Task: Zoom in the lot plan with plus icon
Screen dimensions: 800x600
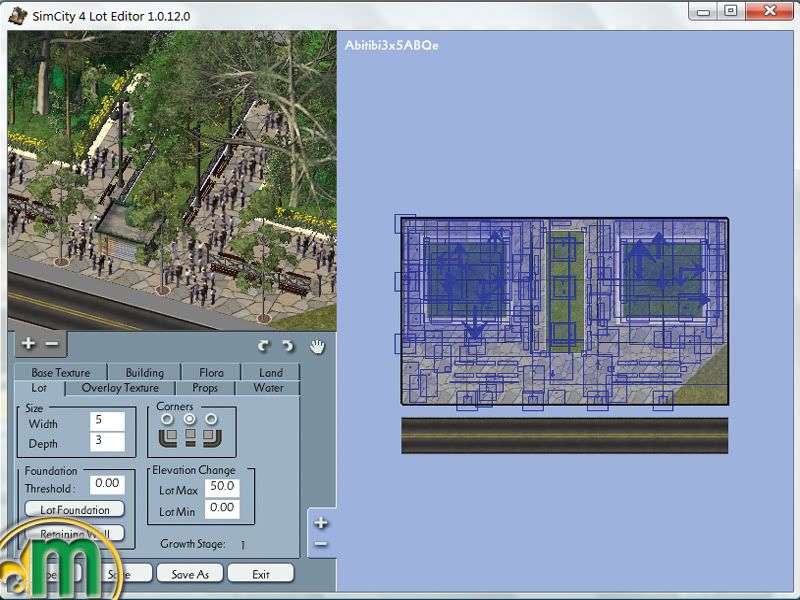Action: click(321, 522)
